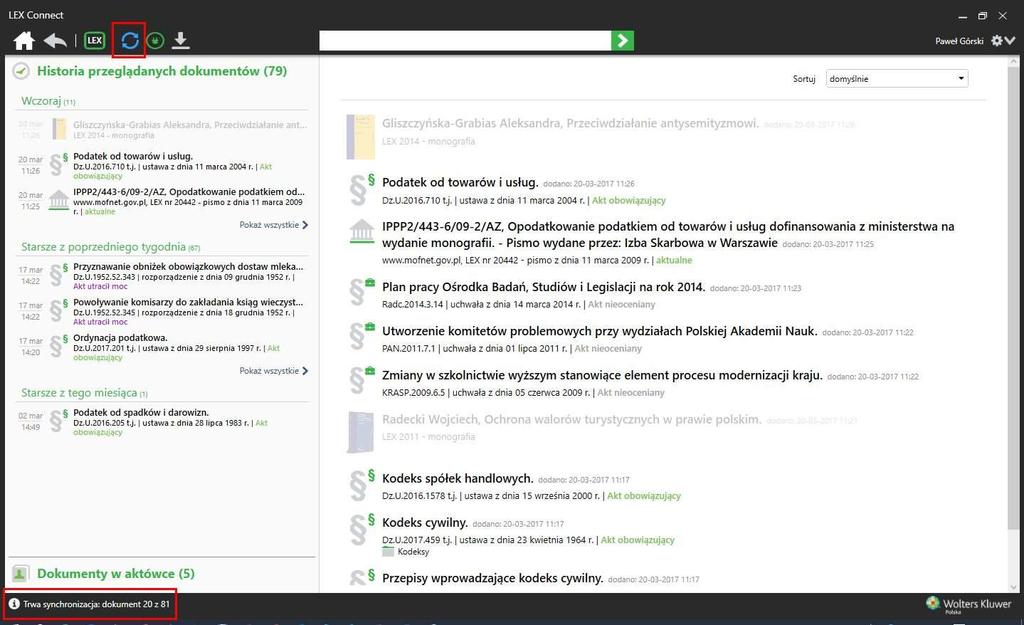The width and height of the screenshot is (1024, 625).
Task: Open 'Gliszczyńska-Grabias Aleksandra, Przeciwdziałanie antysemityzmowi' in main list
Action: coord(570,123)
